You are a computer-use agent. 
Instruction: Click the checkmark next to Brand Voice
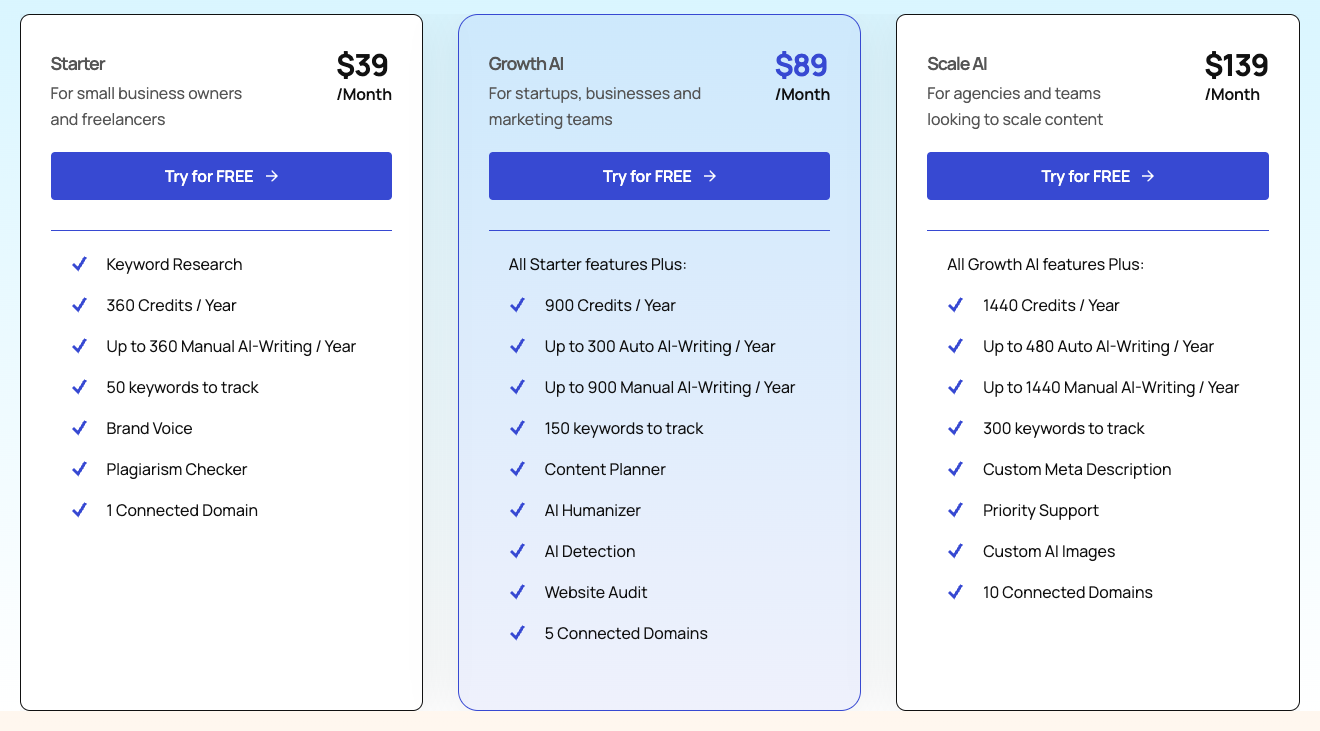coord(79,428)
